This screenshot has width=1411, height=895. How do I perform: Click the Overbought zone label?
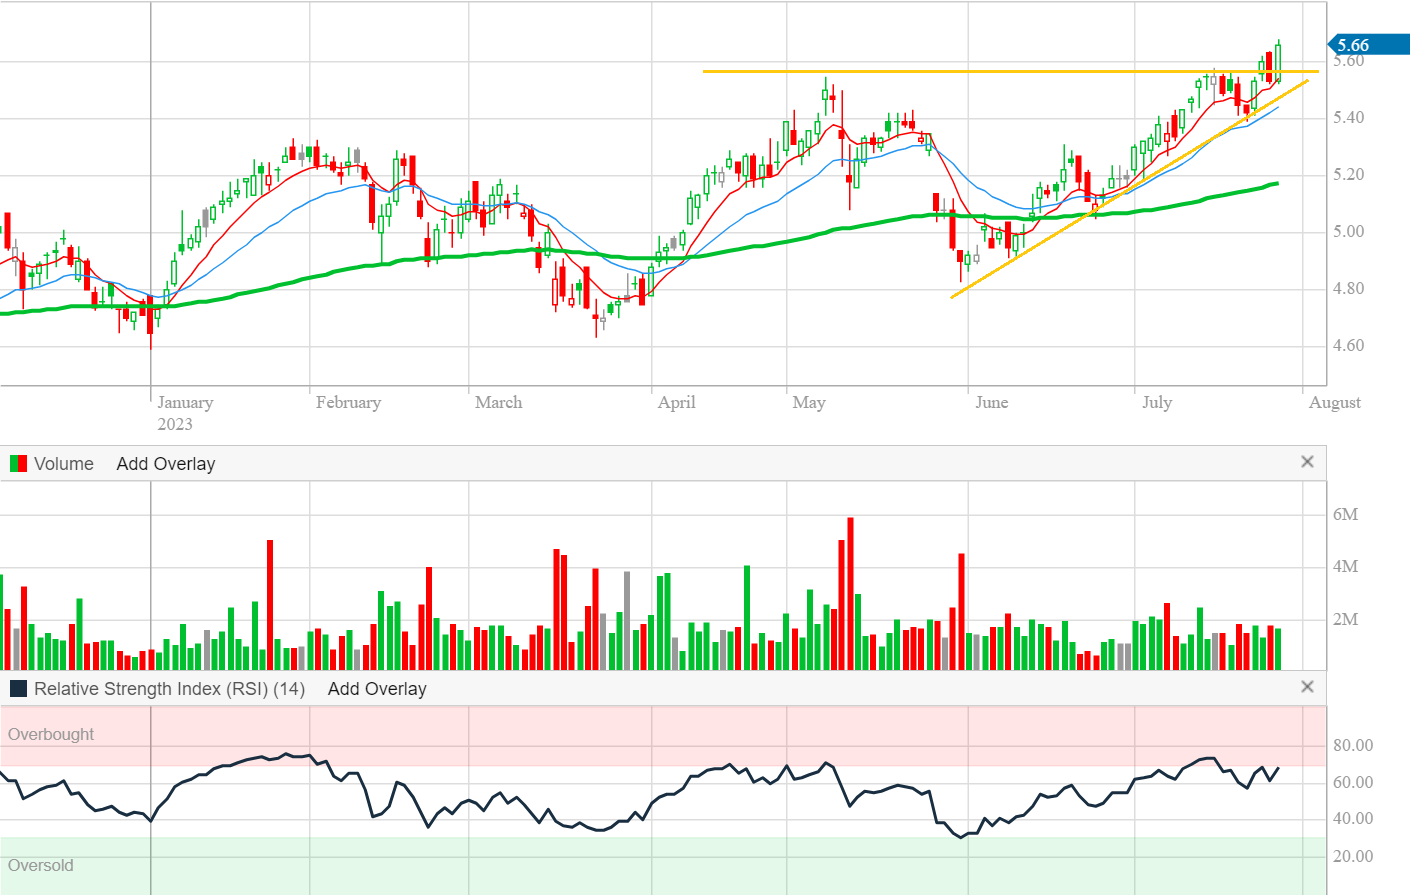[51, 734]
